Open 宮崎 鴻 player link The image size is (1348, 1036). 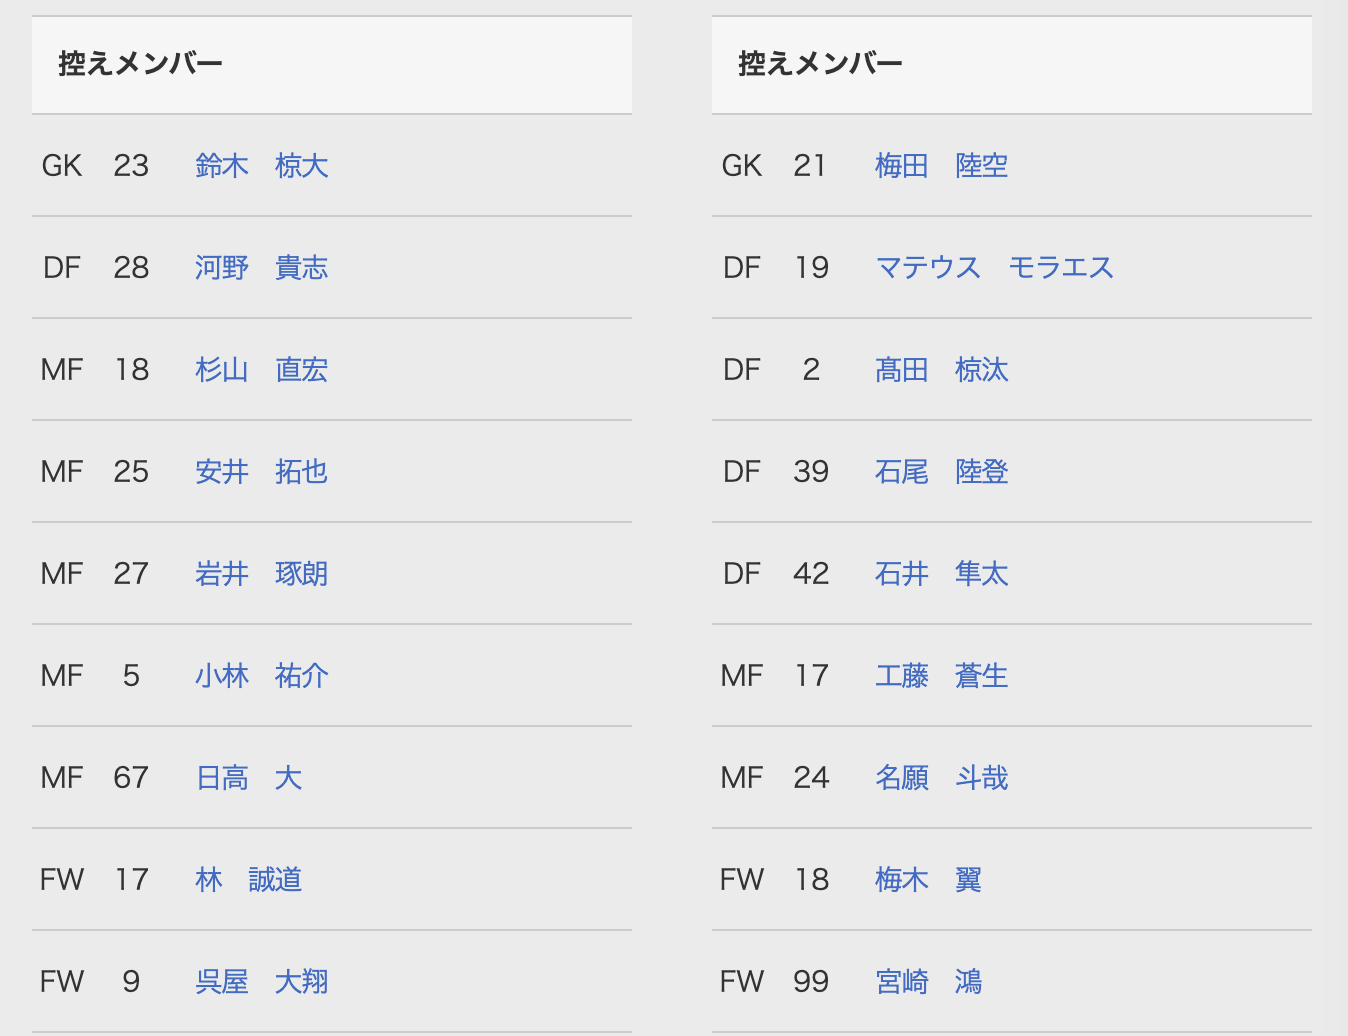point(929,982)
